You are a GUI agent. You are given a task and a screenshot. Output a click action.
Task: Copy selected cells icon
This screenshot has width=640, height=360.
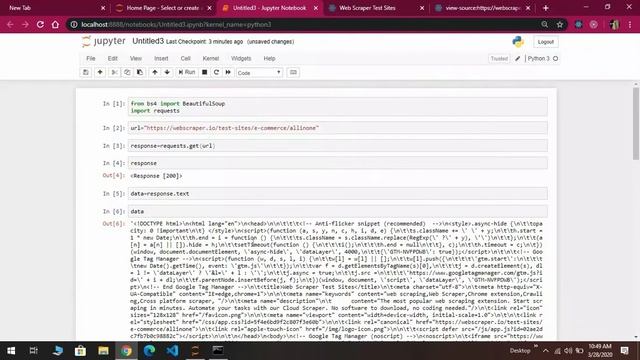127,72
